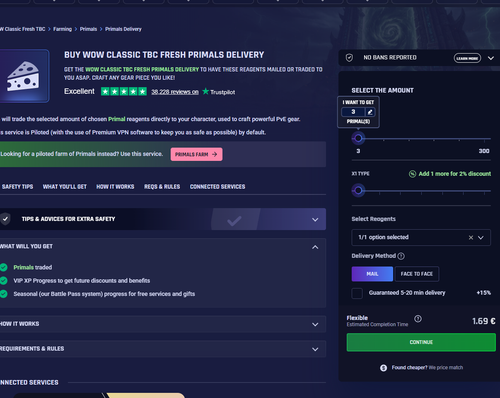The width and height of the screenshot is (500, 398).
Task: Clear the Select Reagents selection with X
Action: (471, 237)
